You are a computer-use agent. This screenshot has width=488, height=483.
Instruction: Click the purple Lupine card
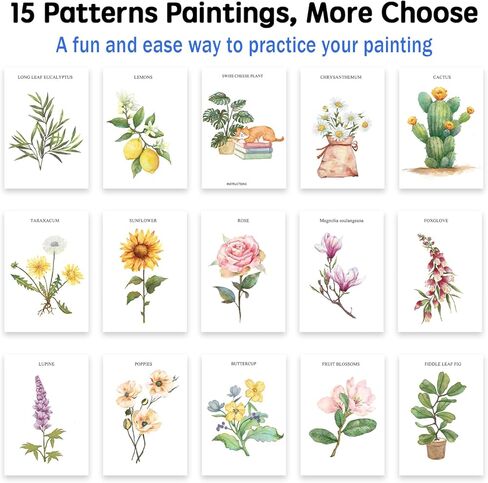(46, 415)
